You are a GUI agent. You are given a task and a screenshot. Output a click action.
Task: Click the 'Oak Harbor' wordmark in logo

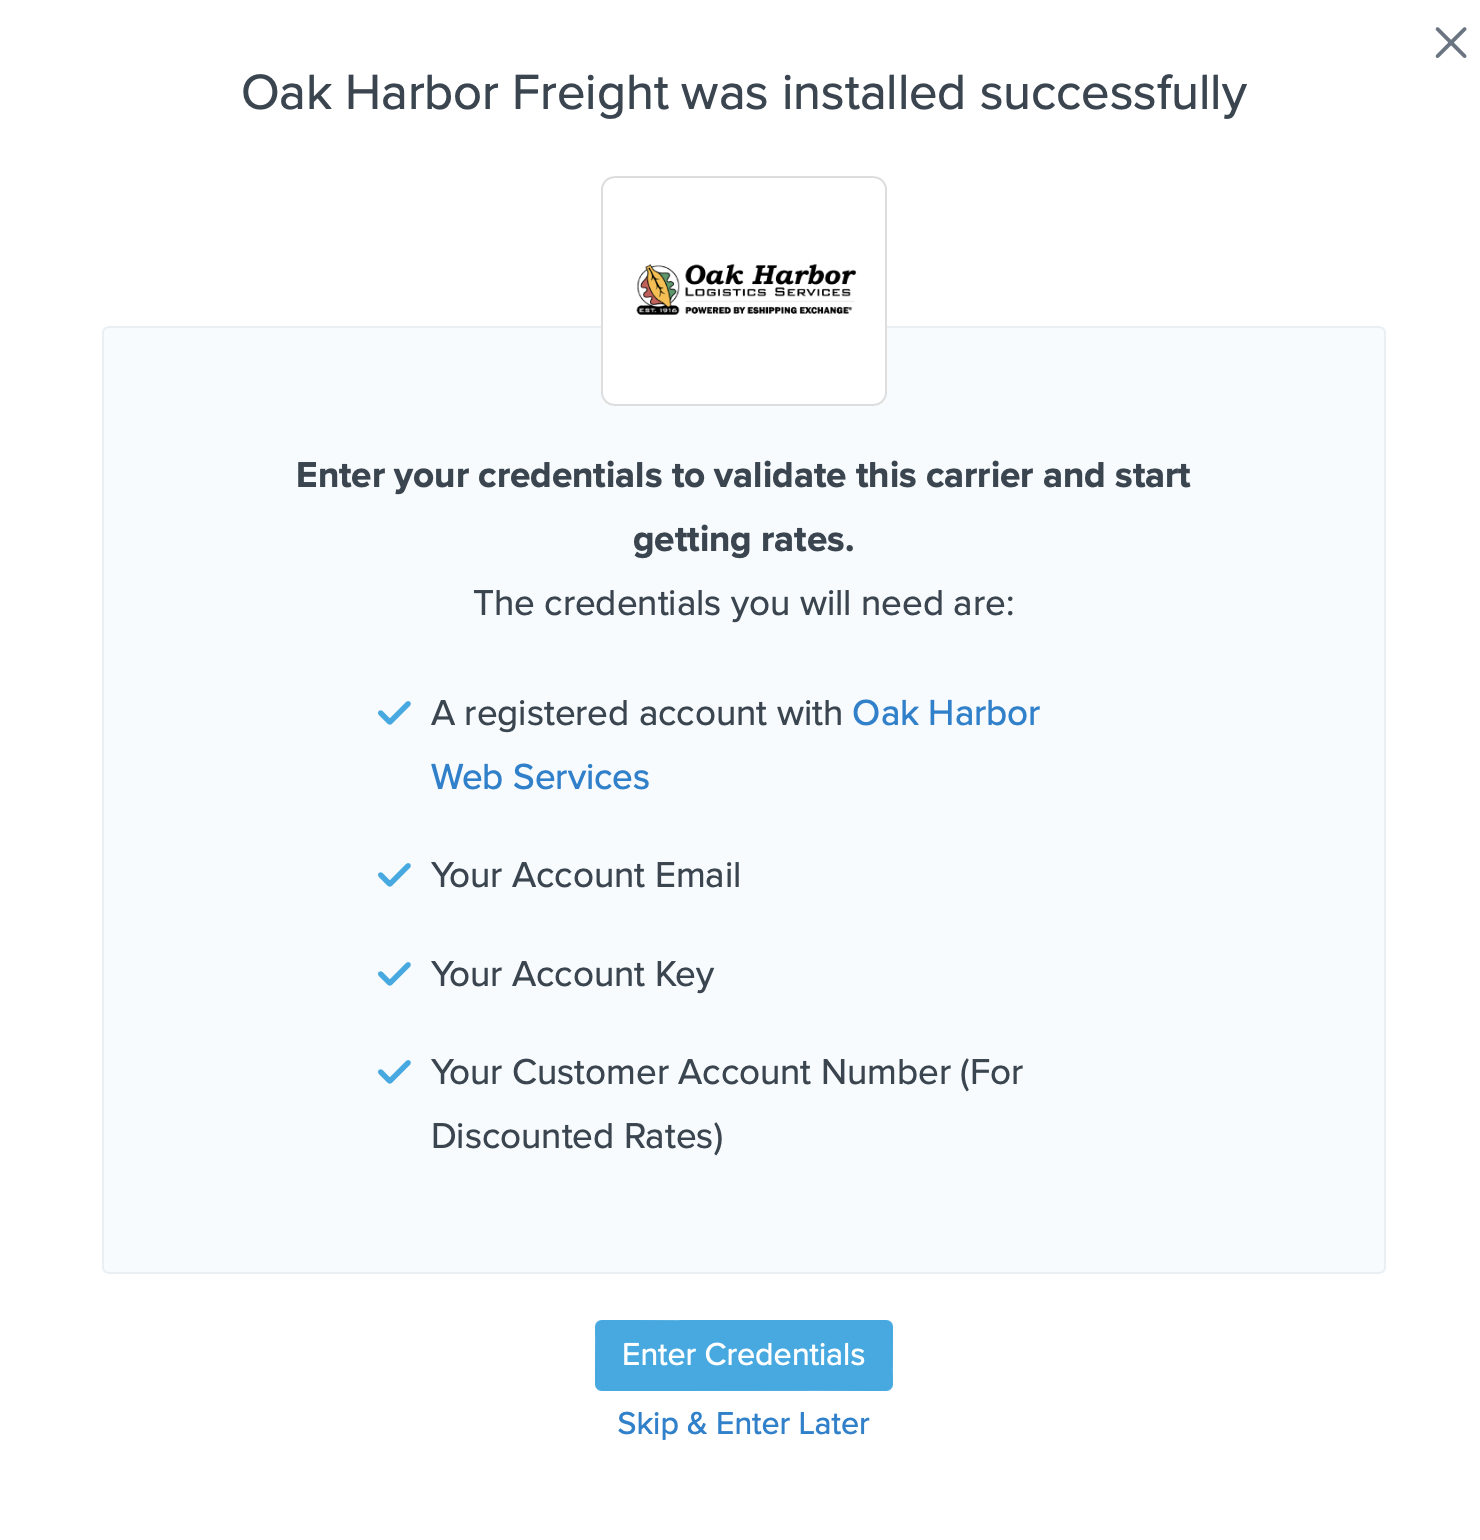(769, 274)
